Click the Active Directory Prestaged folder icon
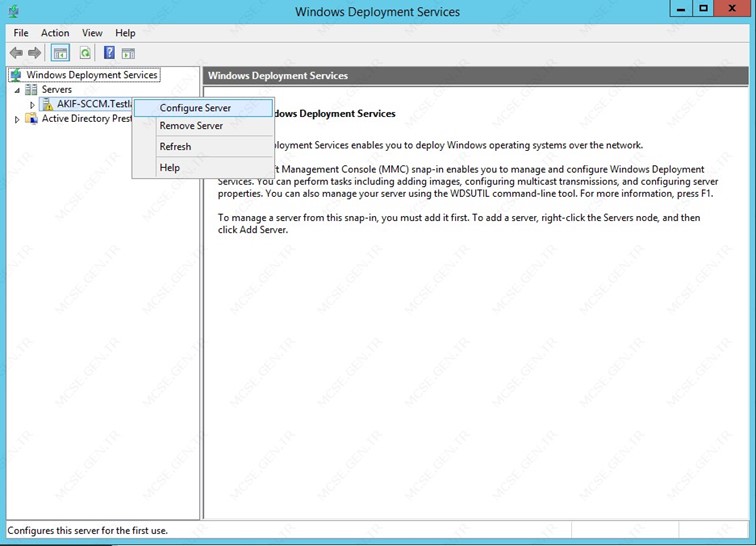756x546 pixels. (31, 119)
